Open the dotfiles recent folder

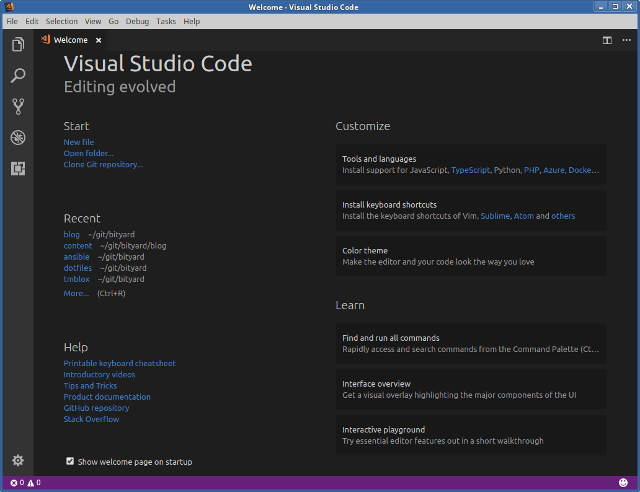click(x=77, y=268)
